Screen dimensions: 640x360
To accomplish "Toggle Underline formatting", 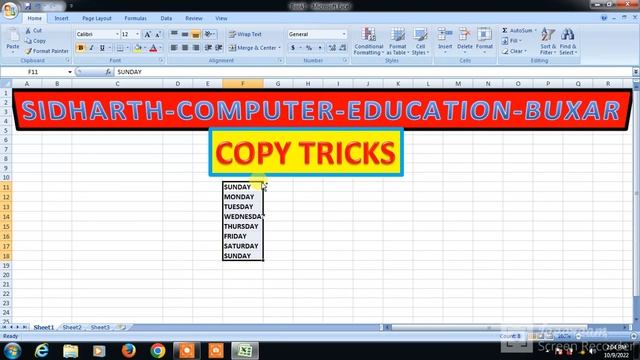I will point(102,48).
